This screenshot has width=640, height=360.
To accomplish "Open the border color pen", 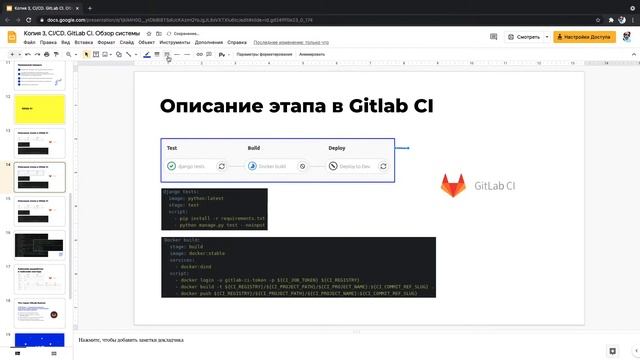I will (x=147, y=54).
